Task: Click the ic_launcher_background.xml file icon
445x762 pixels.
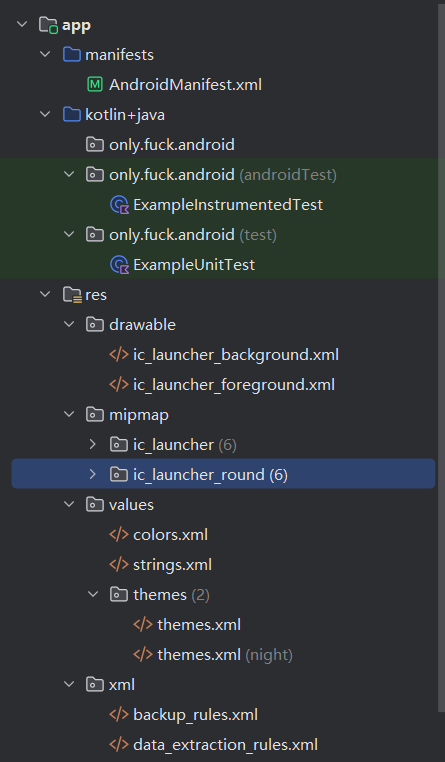Action: pos(119,355)
